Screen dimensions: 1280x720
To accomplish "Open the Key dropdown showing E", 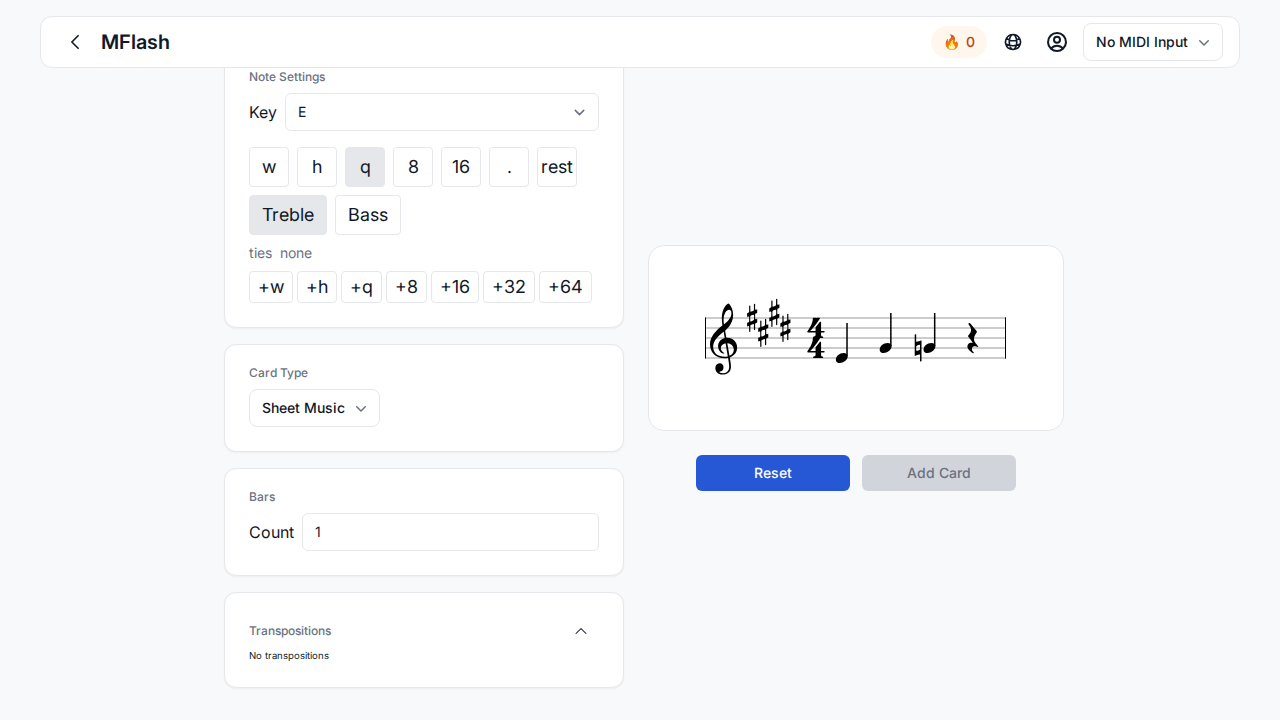I will [442, 112].
